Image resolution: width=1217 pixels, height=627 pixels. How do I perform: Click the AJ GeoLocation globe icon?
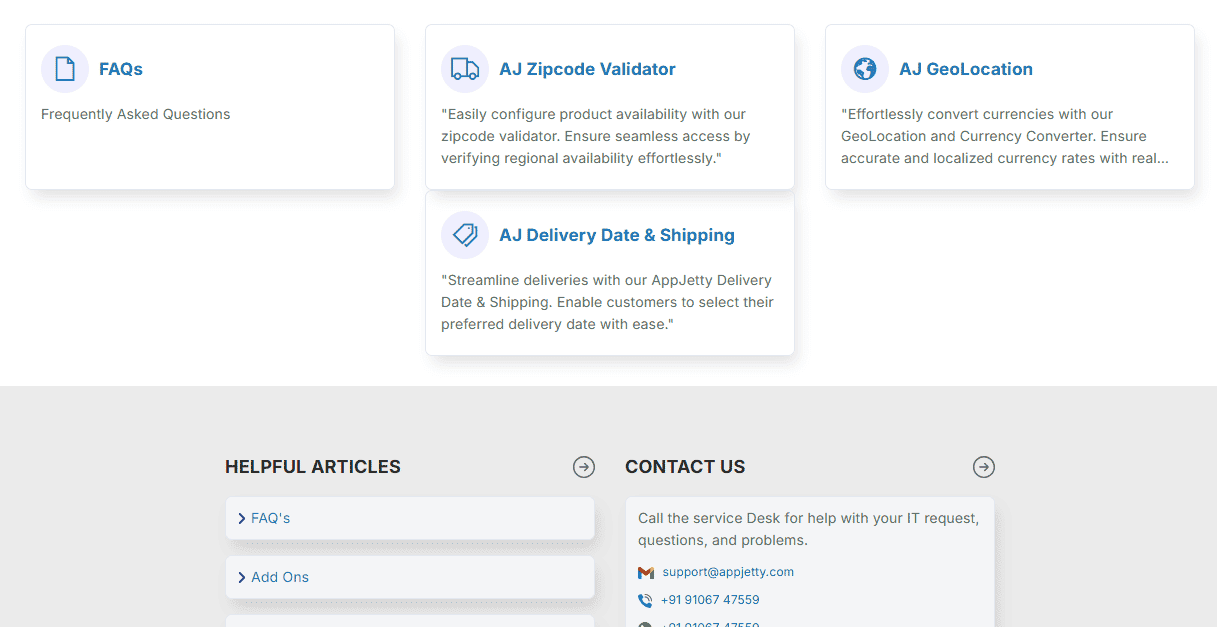click(x=865, y=69)
